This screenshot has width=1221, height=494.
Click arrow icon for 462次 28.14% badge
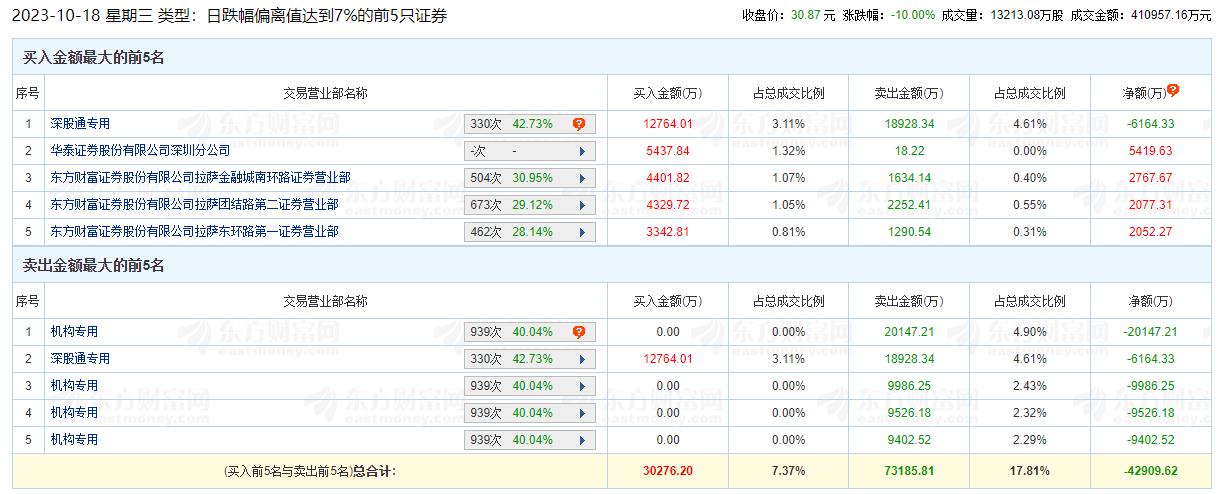pos(582,232)
